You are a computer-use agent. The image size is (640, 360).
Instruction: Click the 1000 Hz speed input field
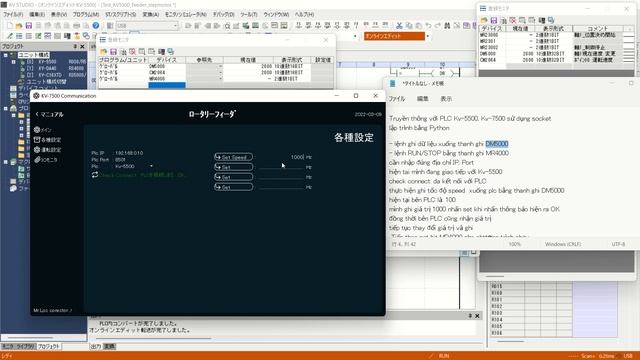coord(282,157)
